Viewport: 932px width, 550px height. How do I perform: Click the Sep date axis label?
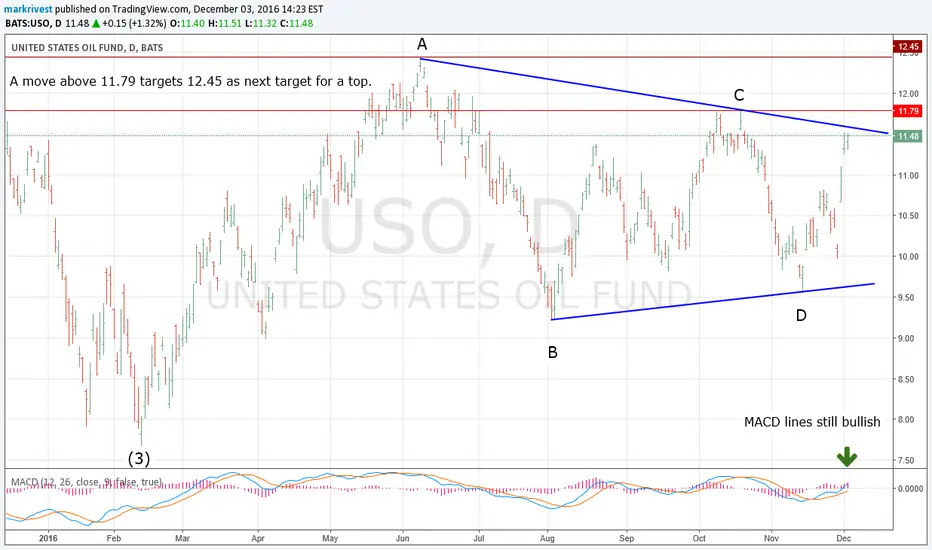pos(626,538)
